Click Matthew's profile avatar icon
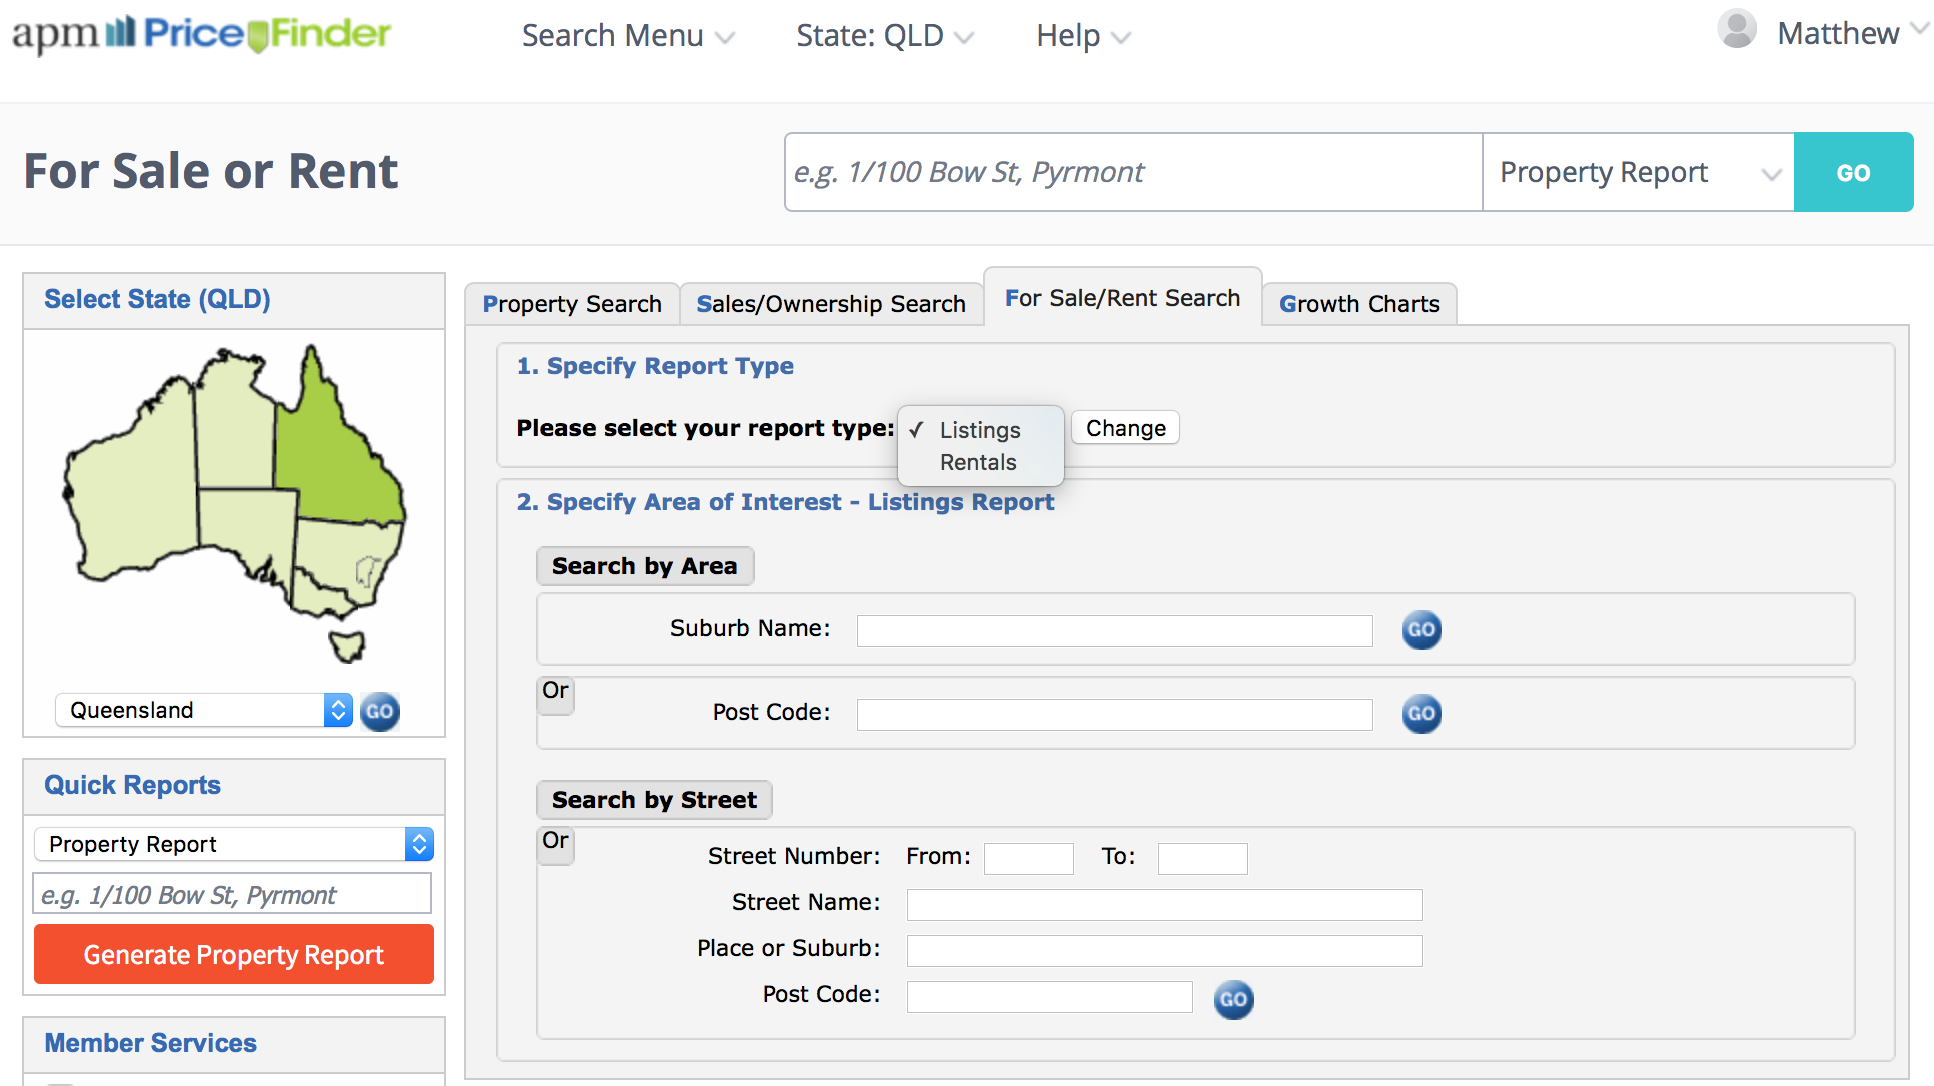Screen dimensions: 1934x1086 point(1736,31)
